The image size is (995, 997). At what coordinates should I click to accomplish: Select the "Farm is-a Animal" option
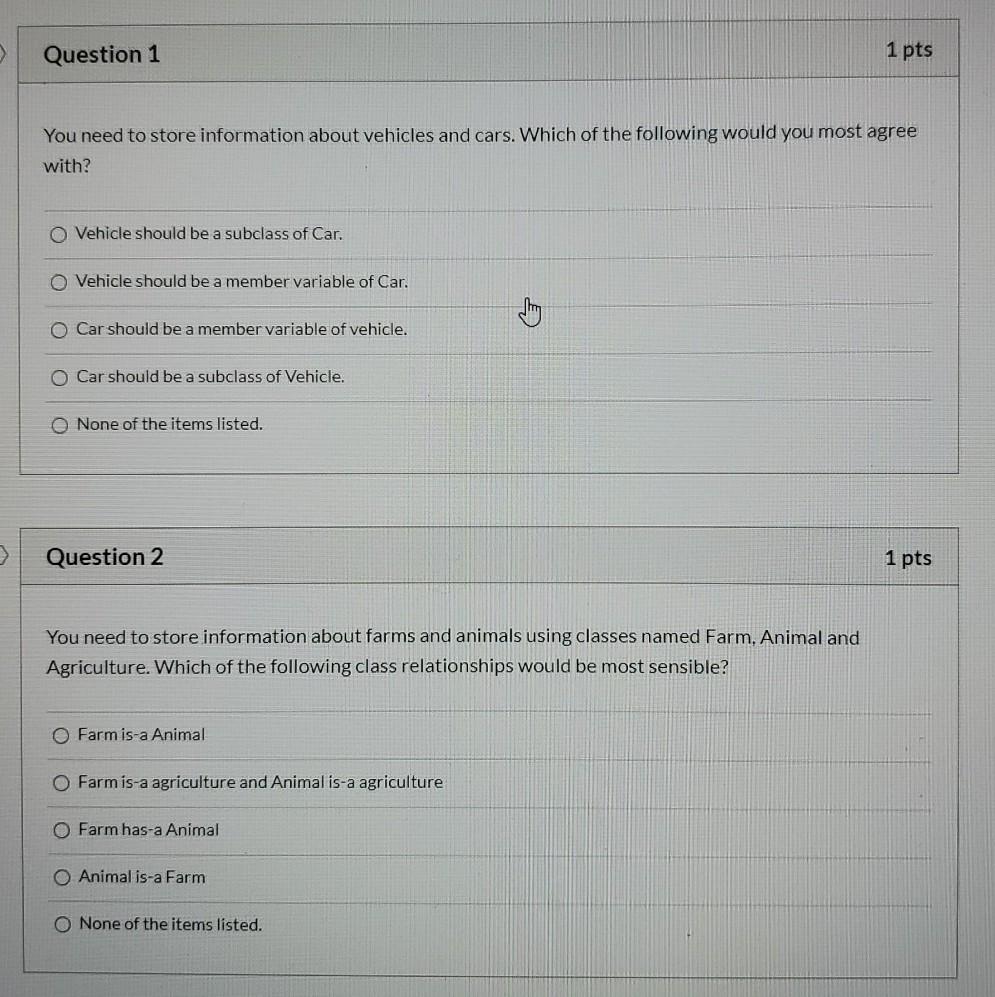(61, 734)
